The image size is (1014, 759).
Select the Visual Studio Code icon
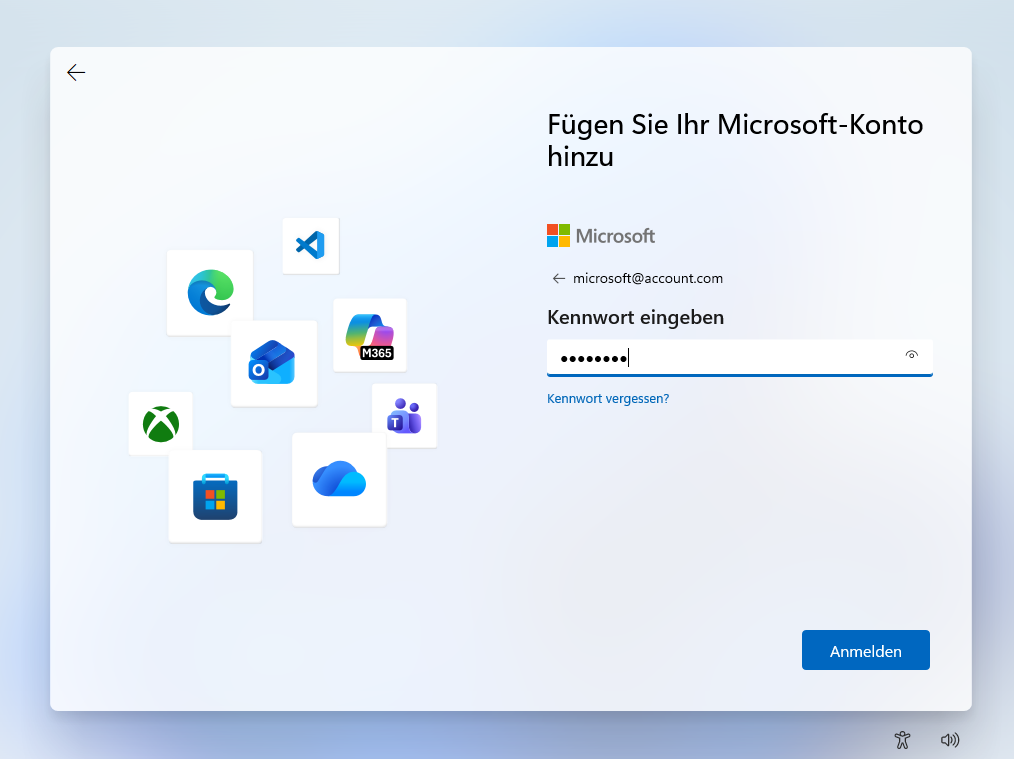pyautogui.click(x=310, y=245)
